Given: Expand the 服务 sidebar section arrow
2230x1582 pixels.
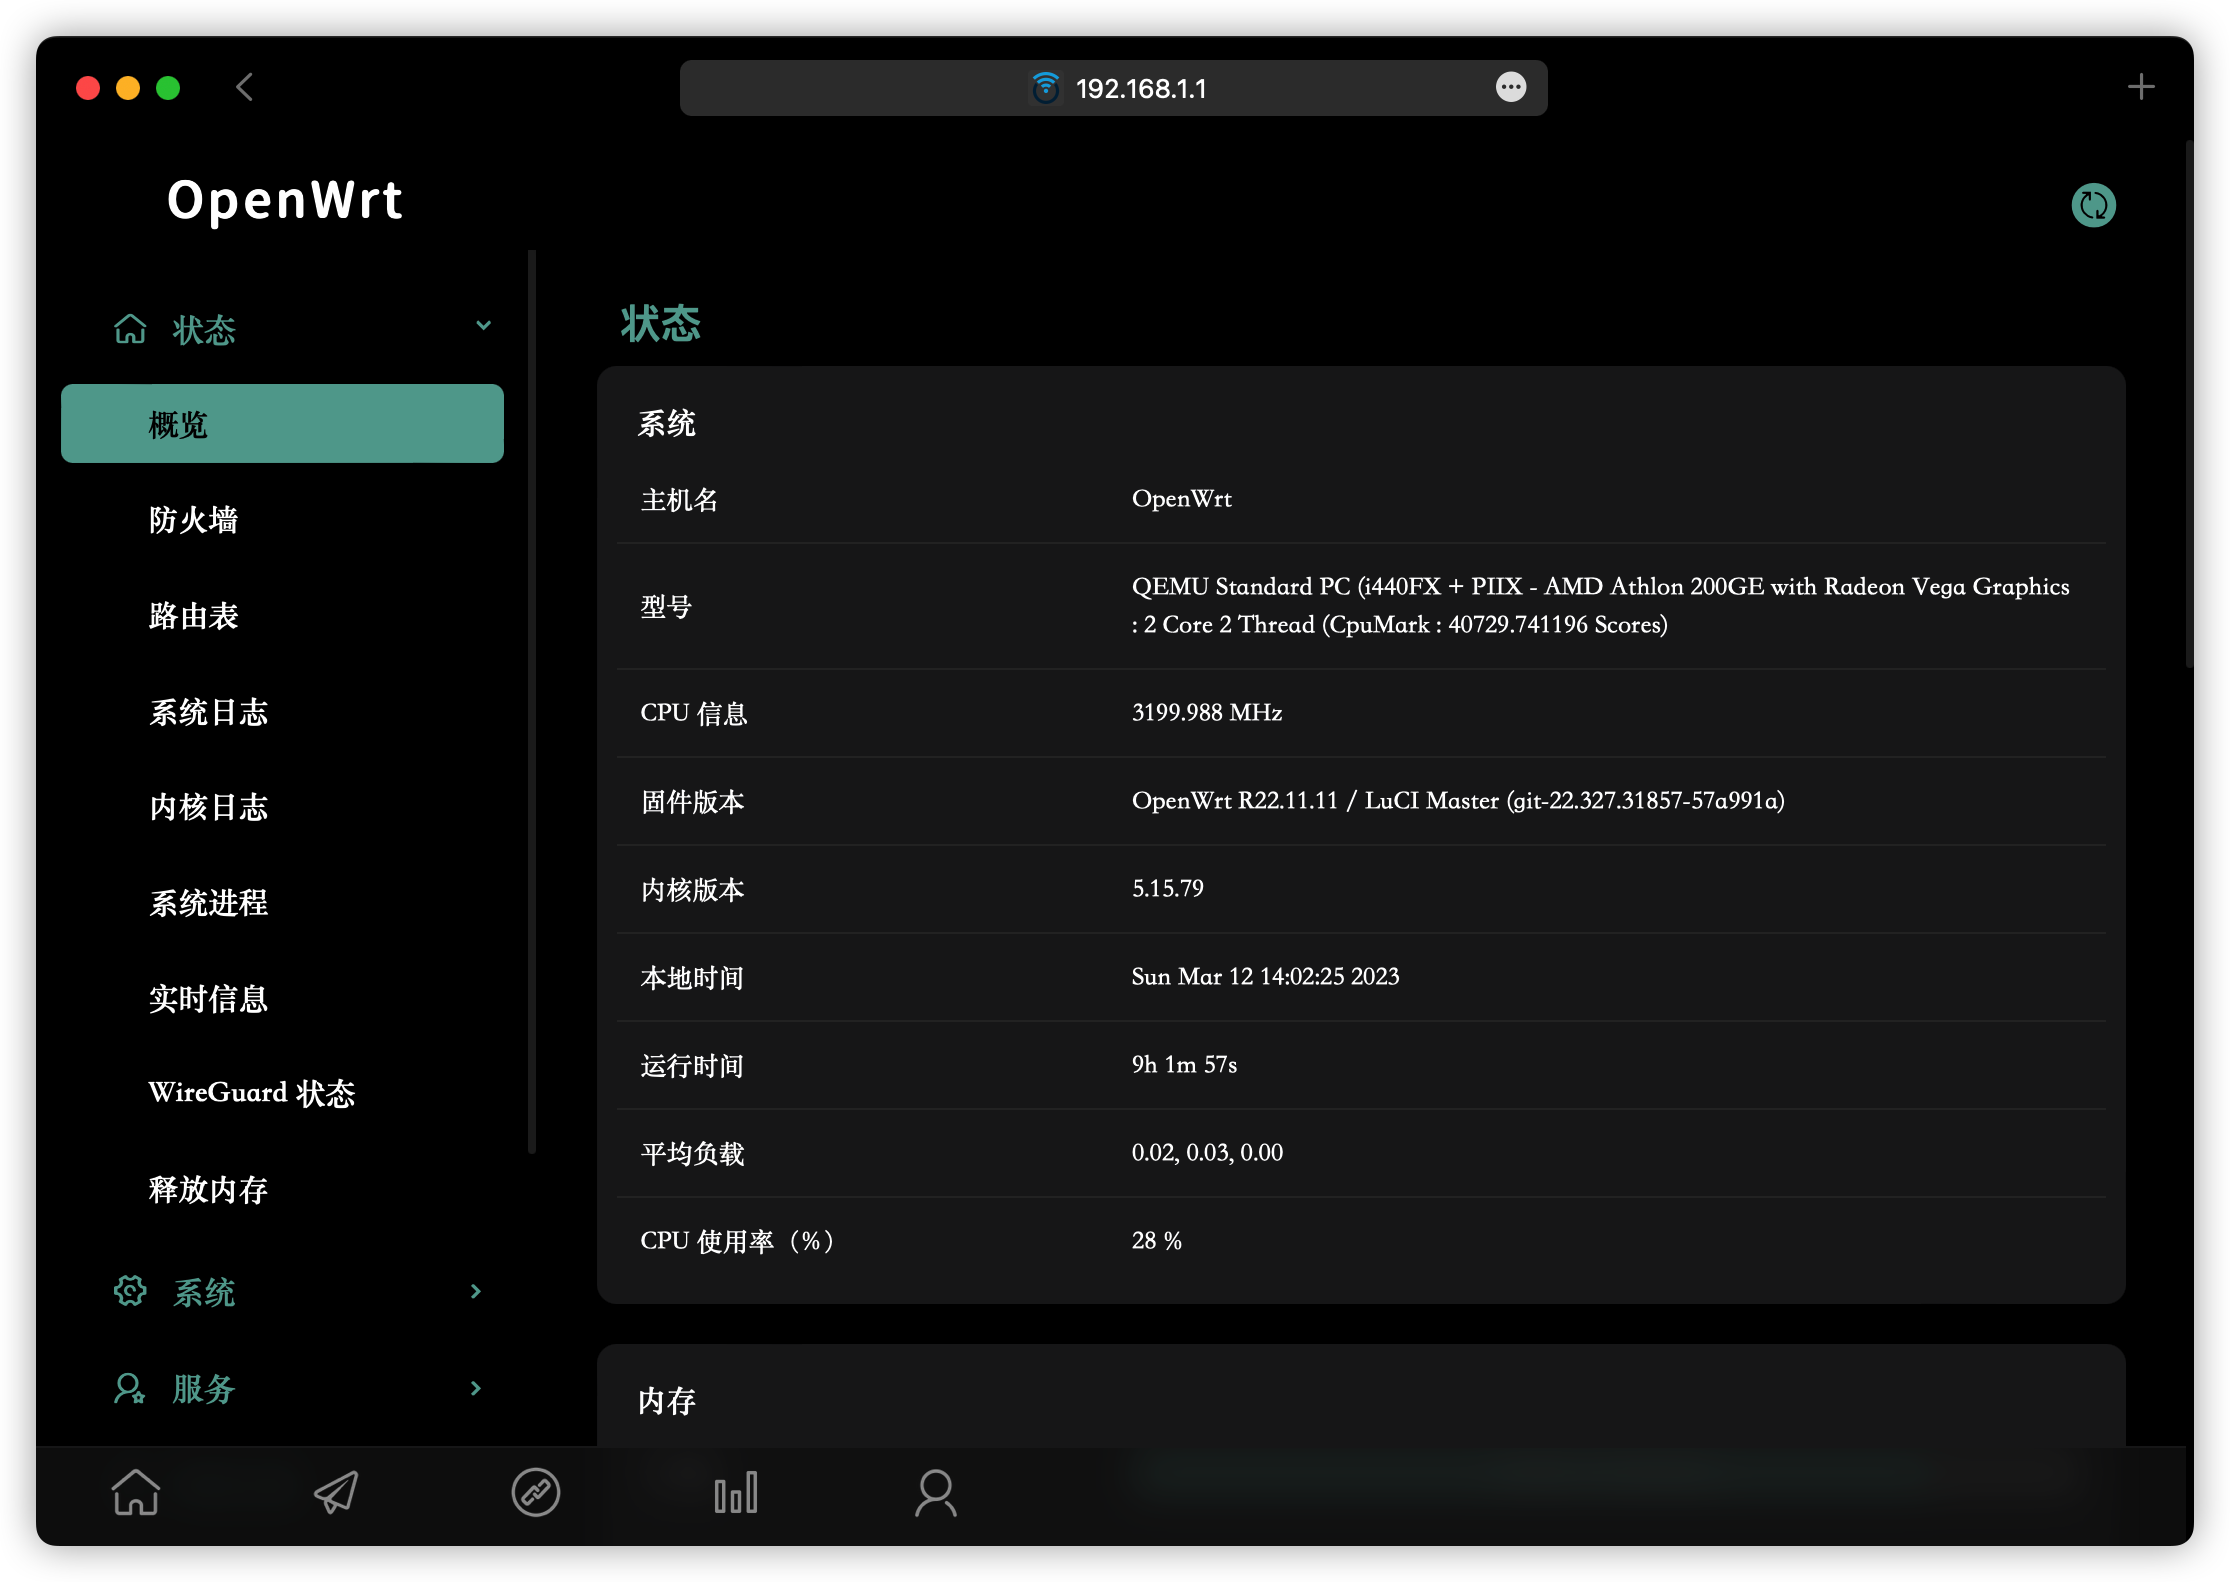Looking at the screenshot, I should click(x=476, y=1388).
